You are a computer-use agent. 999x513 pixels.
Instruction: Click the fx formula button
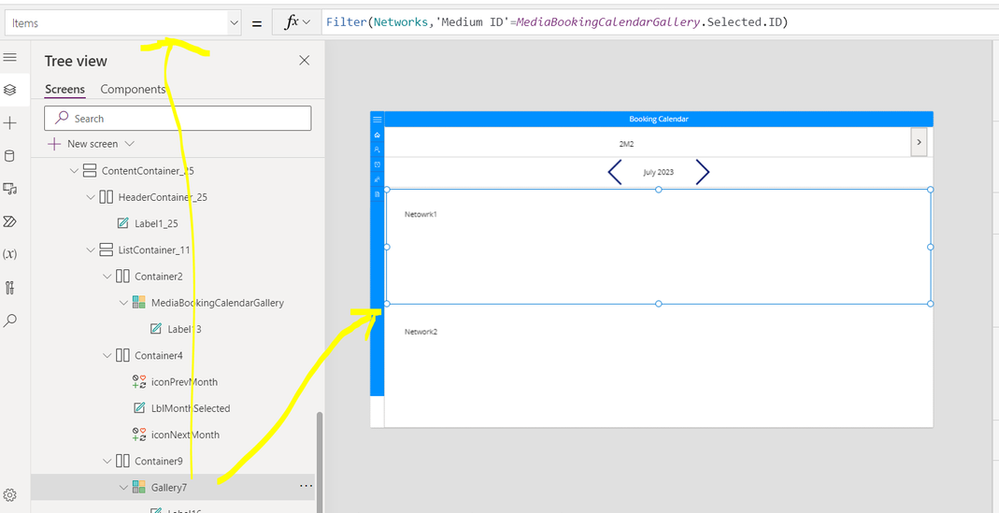tap(296, 22)
